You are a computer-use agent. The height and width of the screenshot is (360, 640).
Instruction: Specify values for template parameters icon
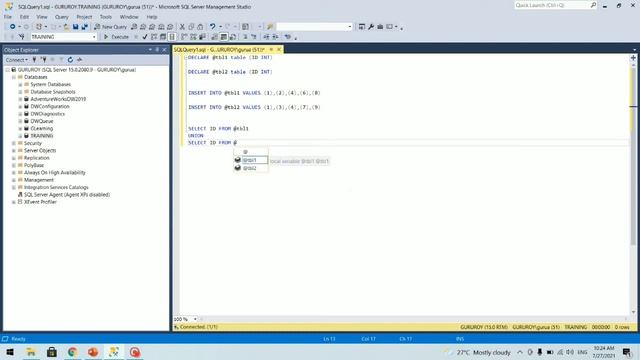288,37
